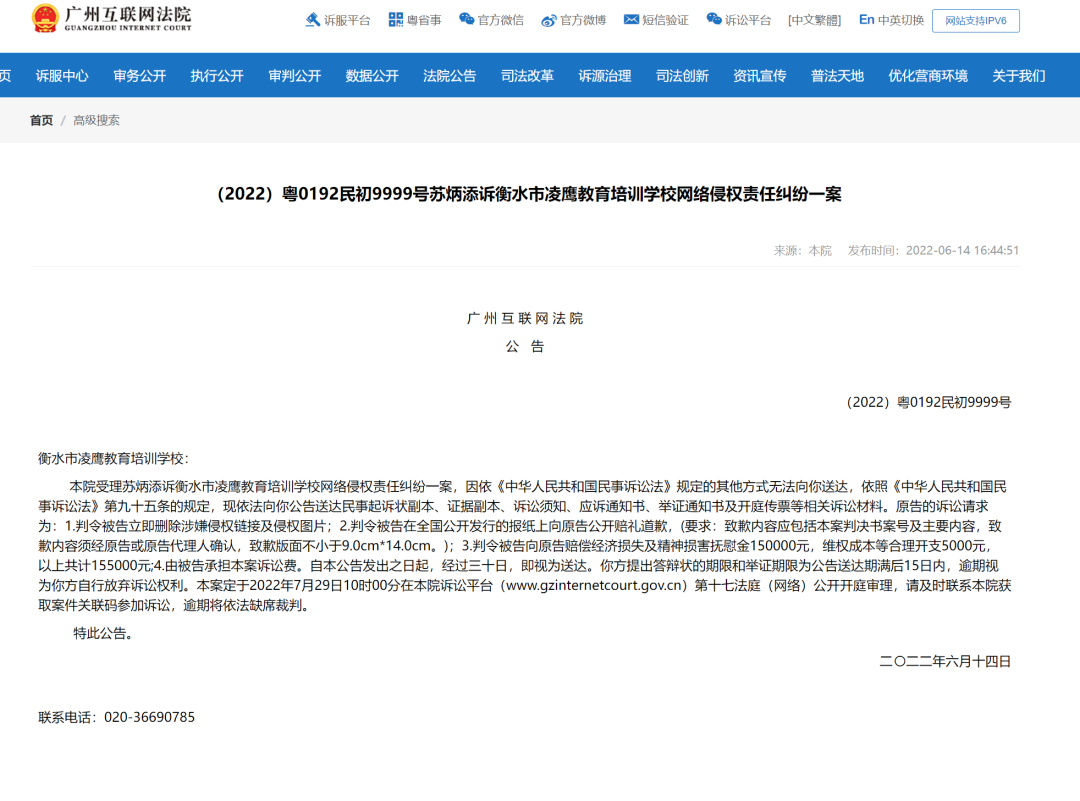Click the 特此公告。 line
The width and height of the screenshot is (1080, 801).
point(103,634)
